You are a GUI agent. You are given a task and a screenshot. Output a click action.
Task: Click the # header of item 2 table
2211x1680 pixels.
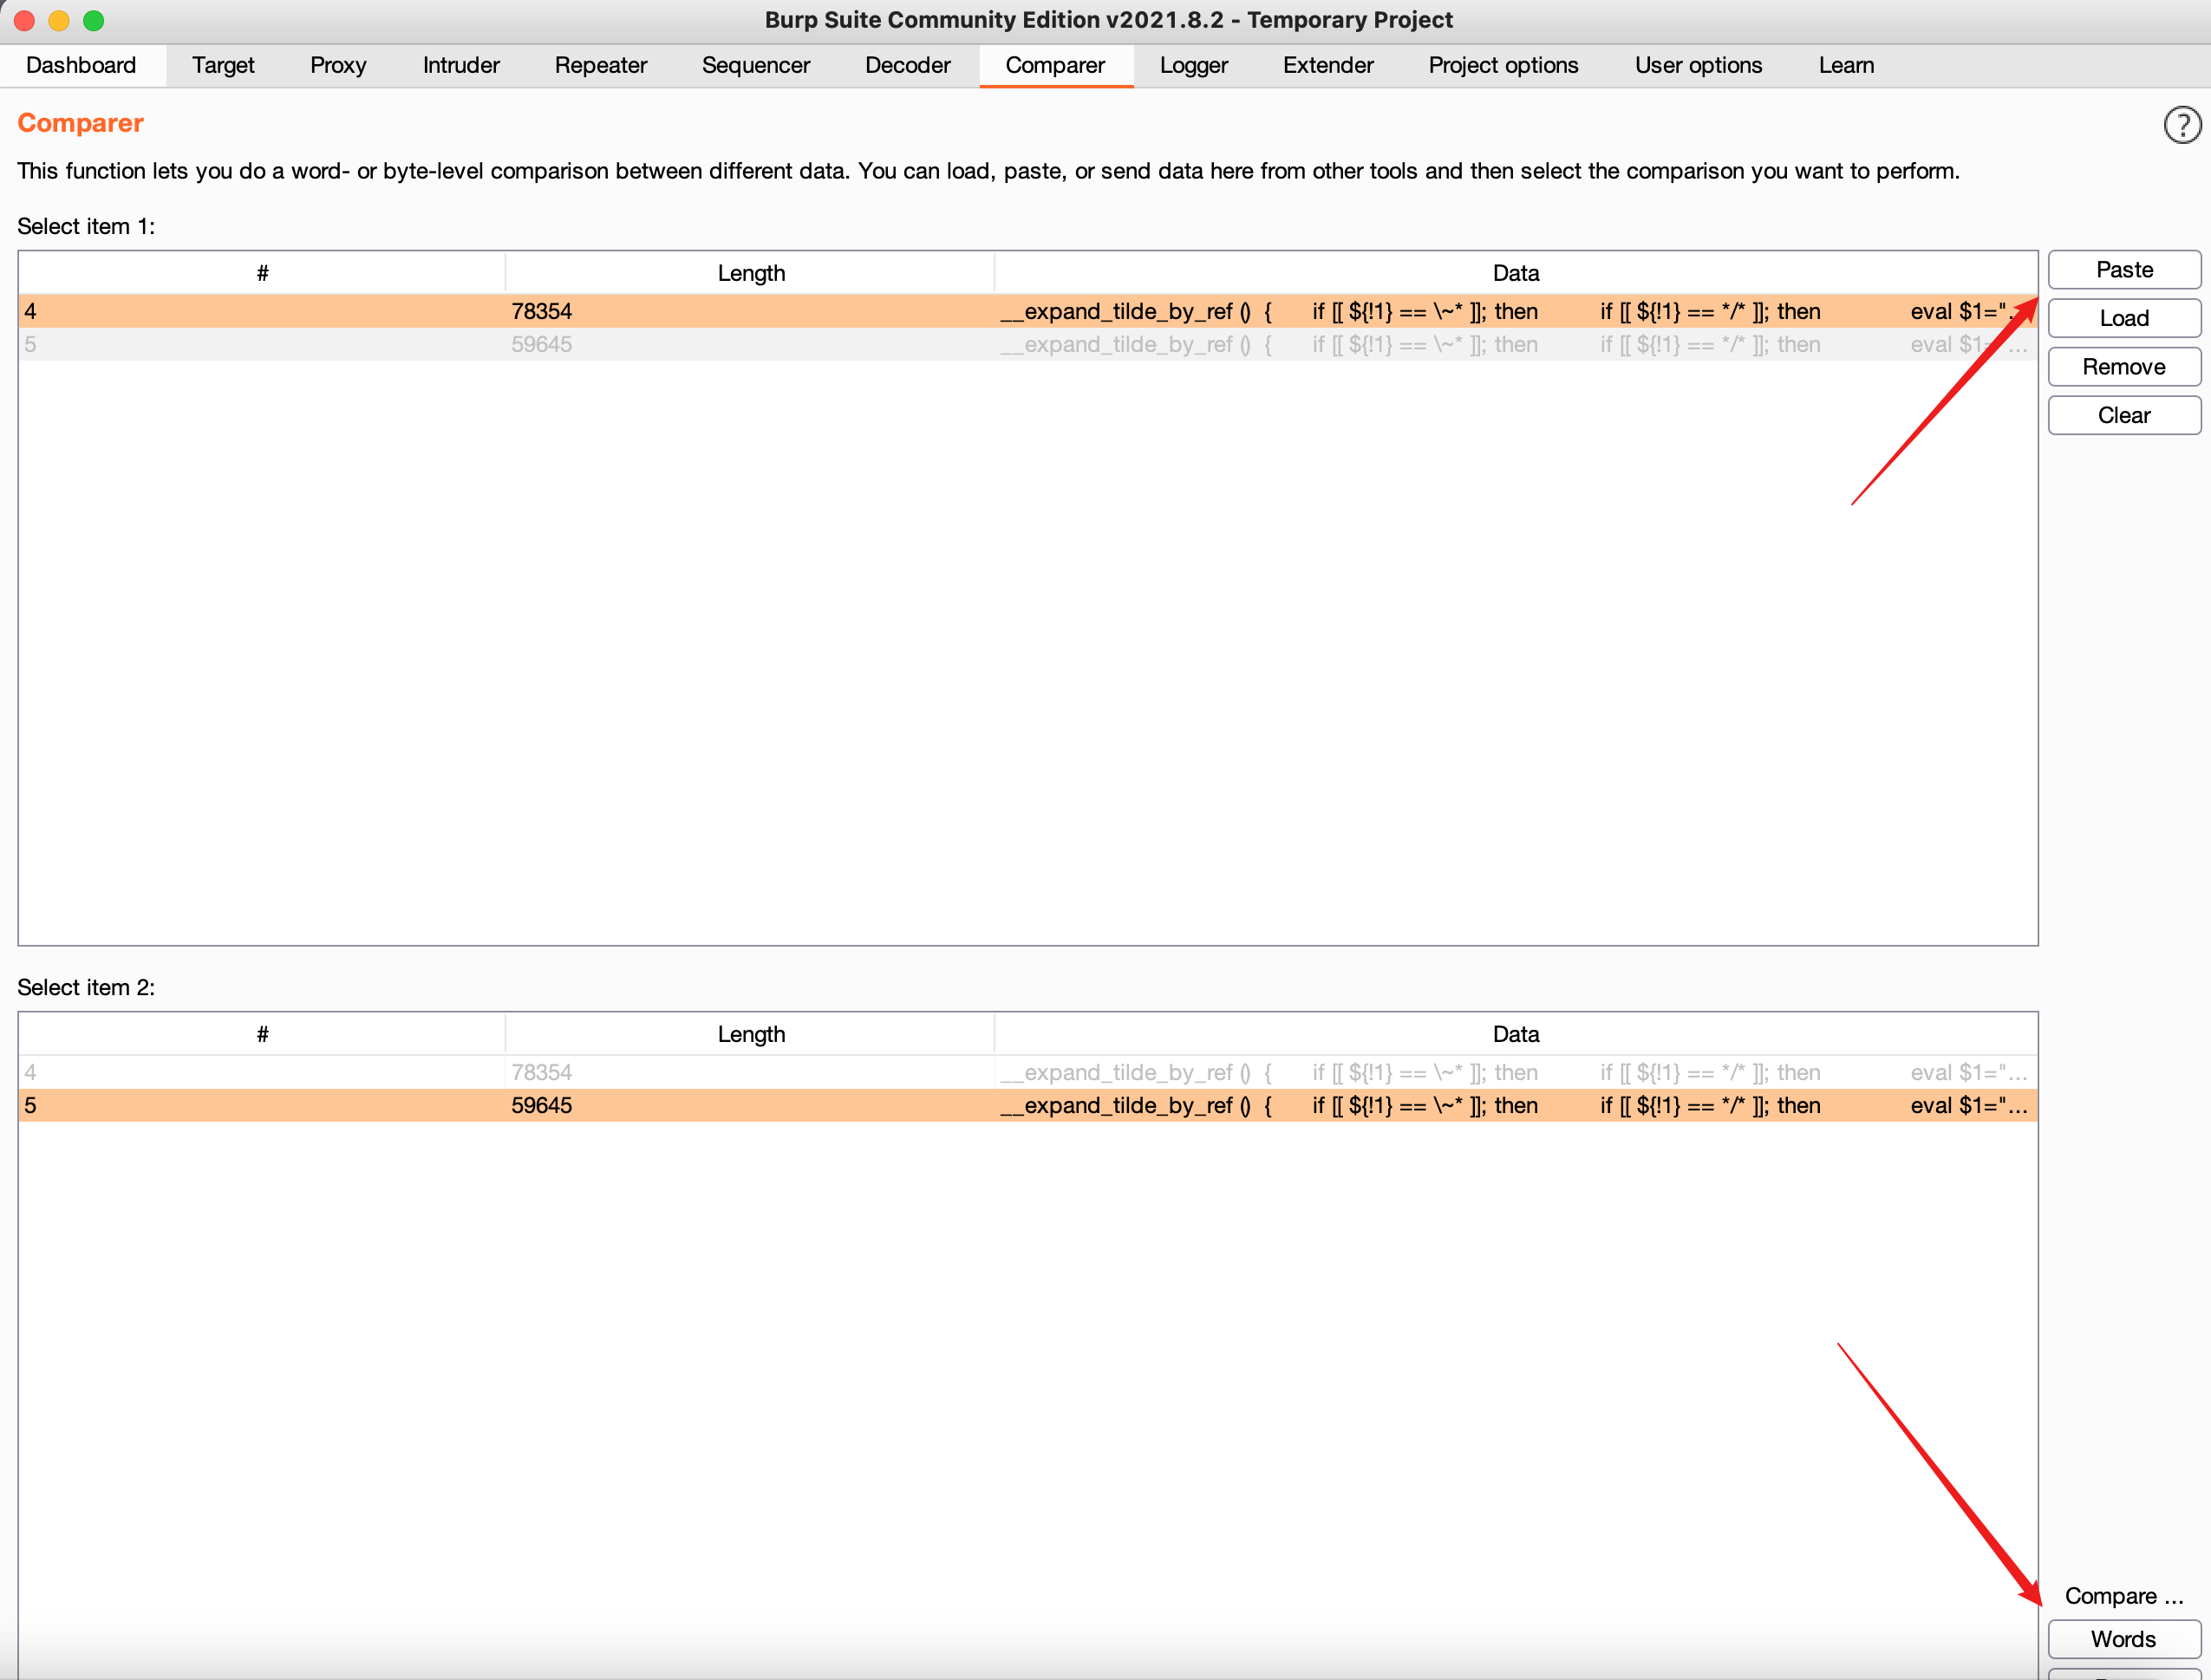(262, 1034)
